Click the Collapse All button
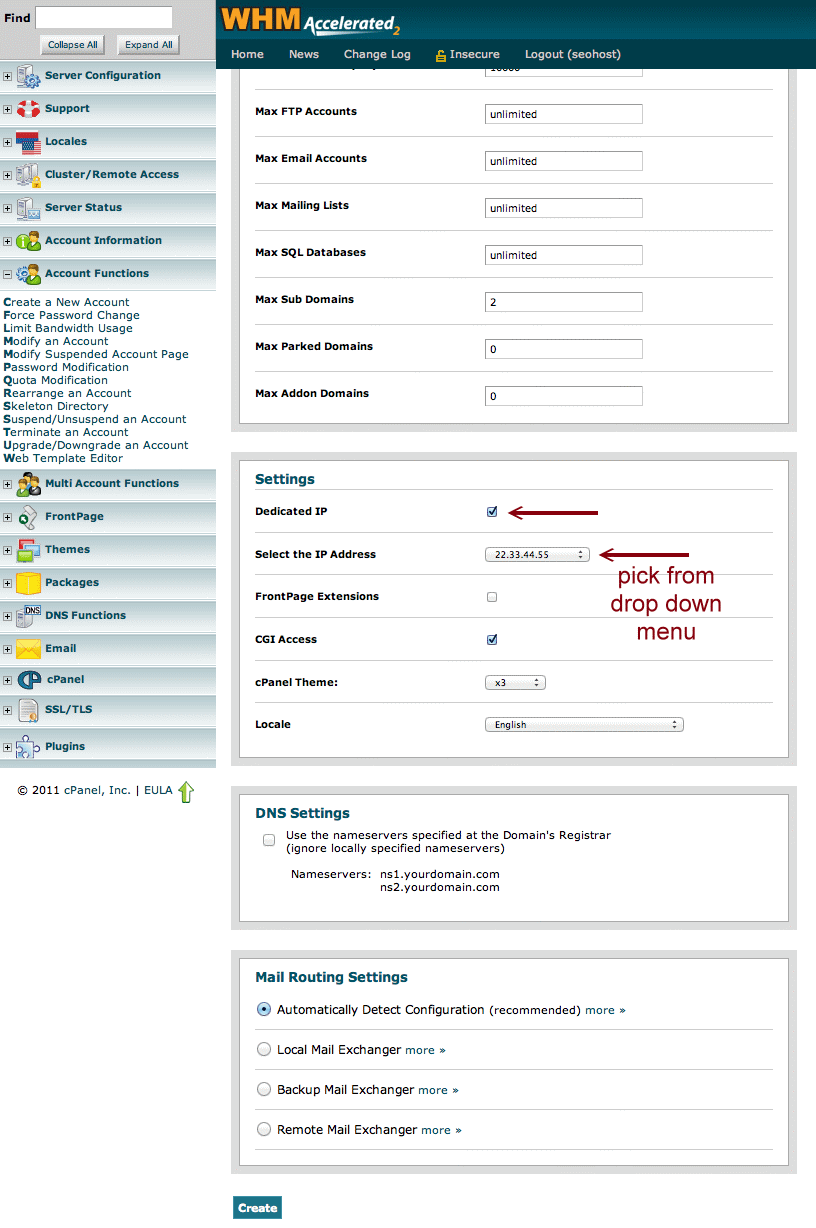The height and width of the screenshot is (1228, 816). (x=73, y=45)
